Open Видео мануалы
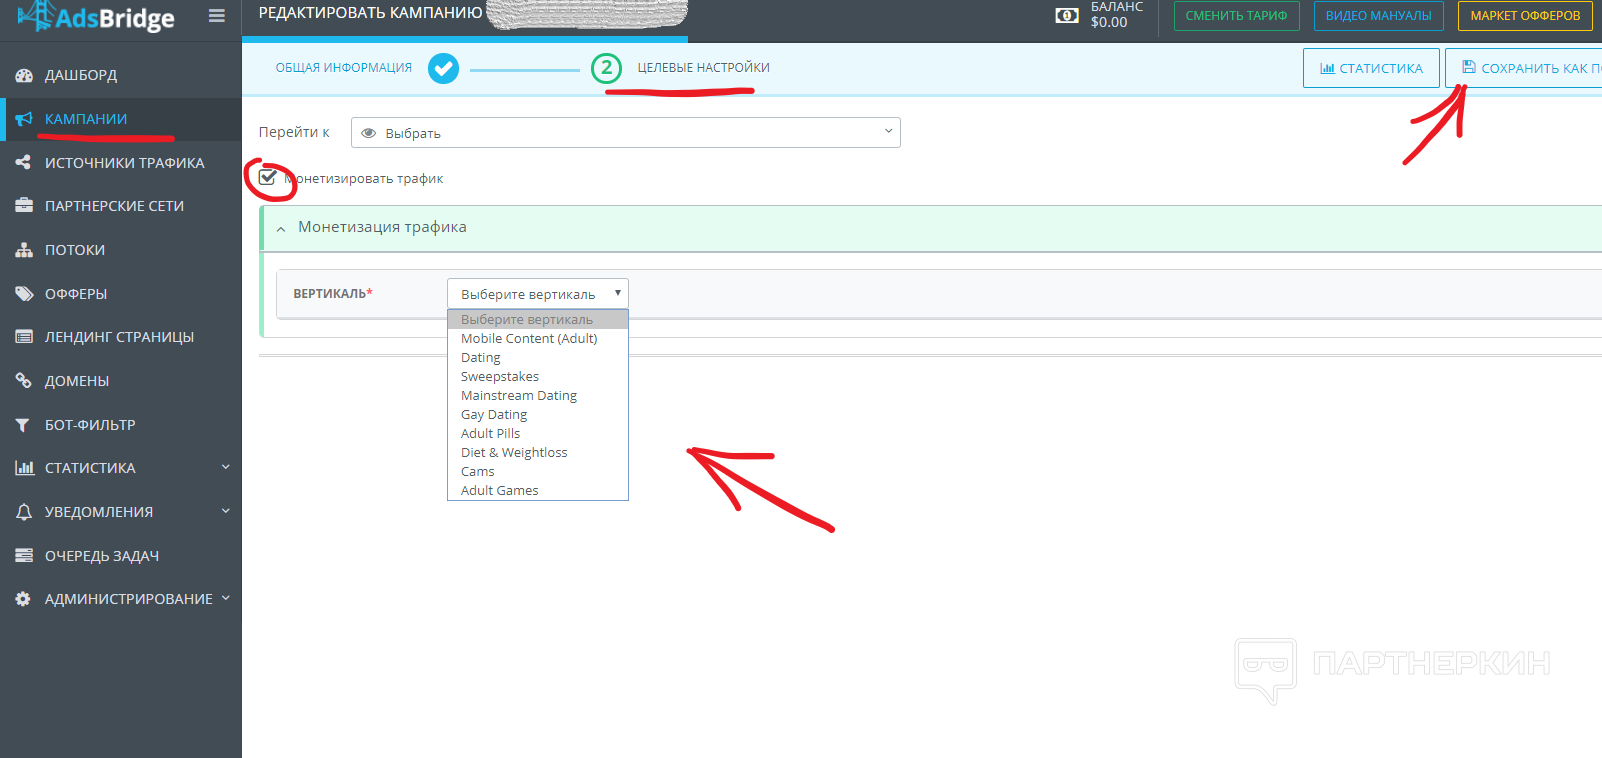The image size is (1602, 758). (x=1378, y=16)
